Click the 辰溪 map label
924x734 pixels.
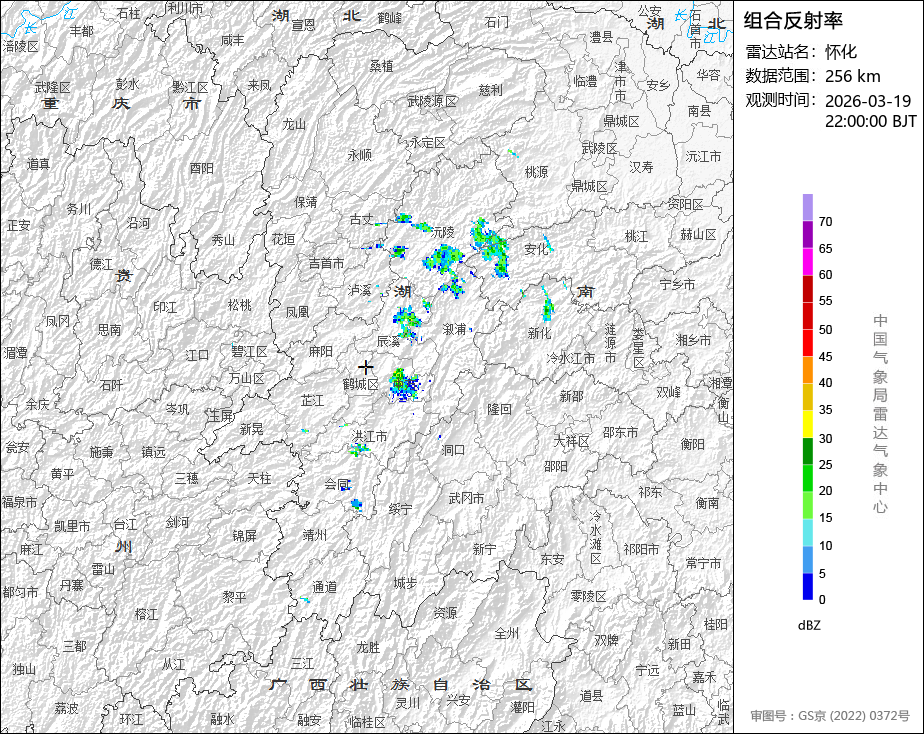point(389,340)
